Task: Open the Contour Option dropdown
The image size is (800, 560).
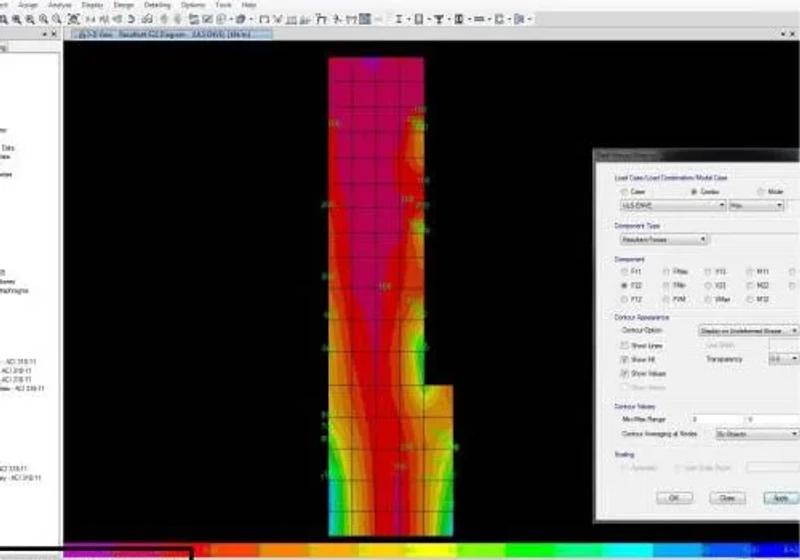Action: [748, 330]
